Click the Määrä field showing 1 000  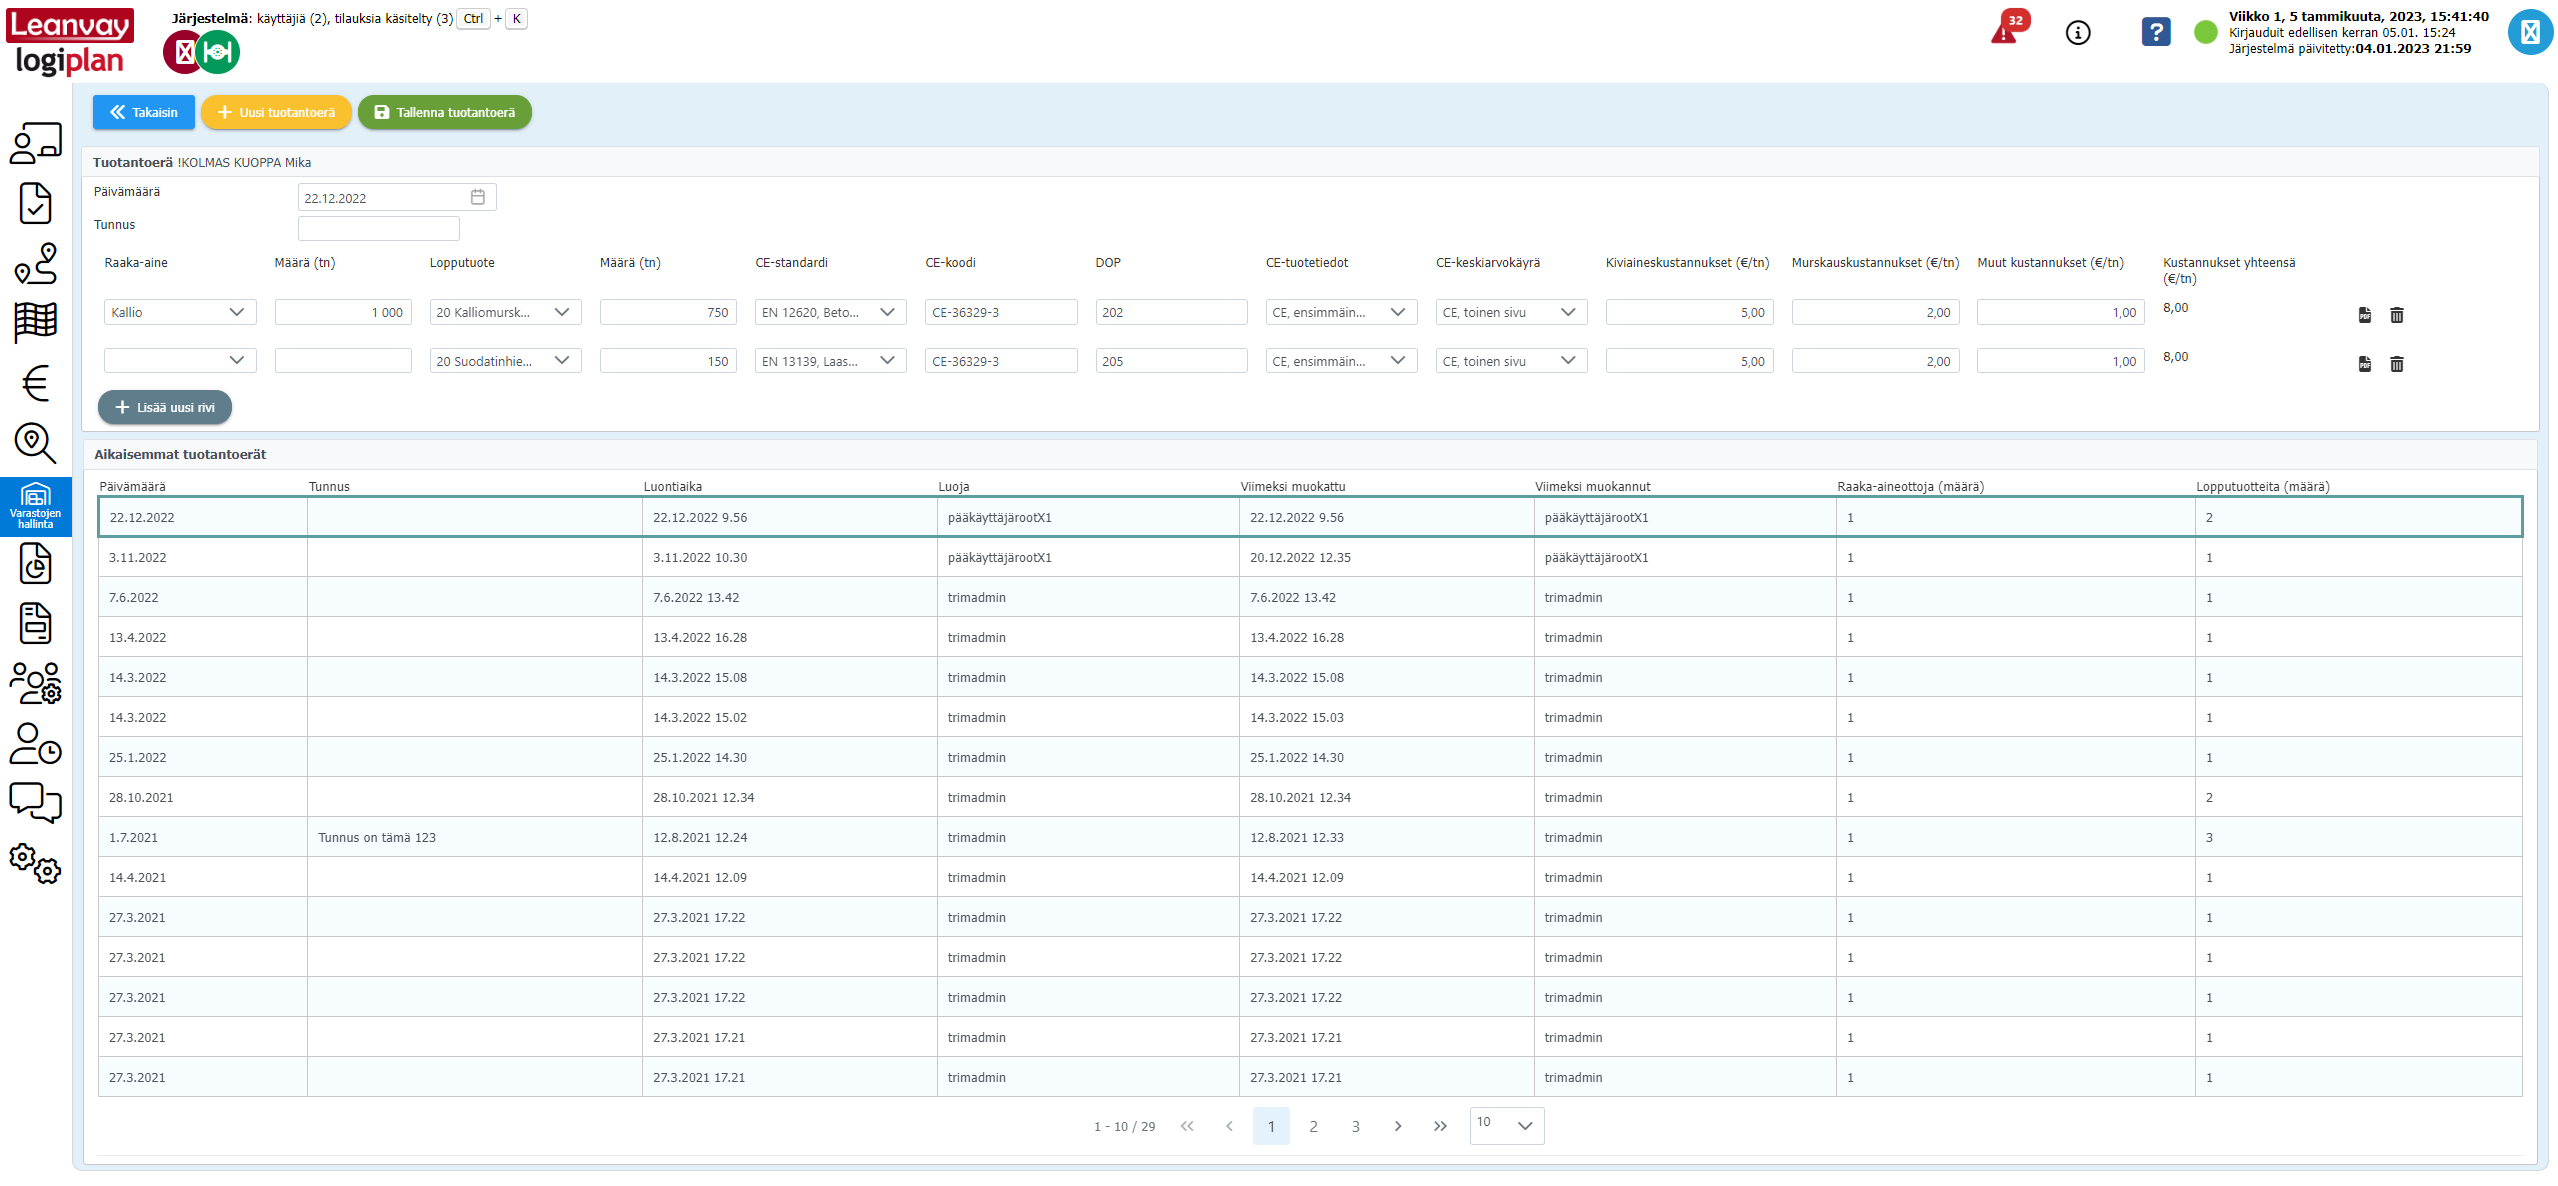pos(343,312)
